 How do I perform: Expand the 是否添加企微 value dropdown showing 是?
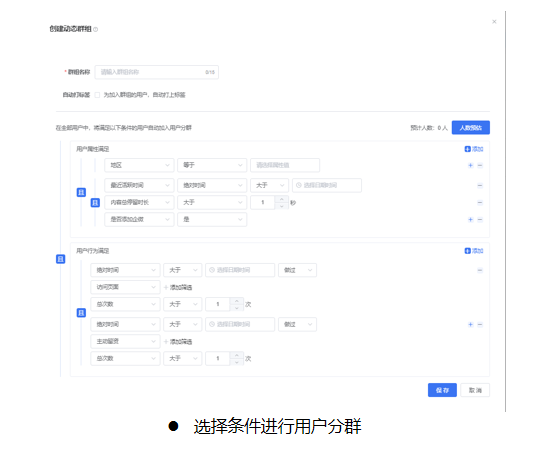pos(212,220)
